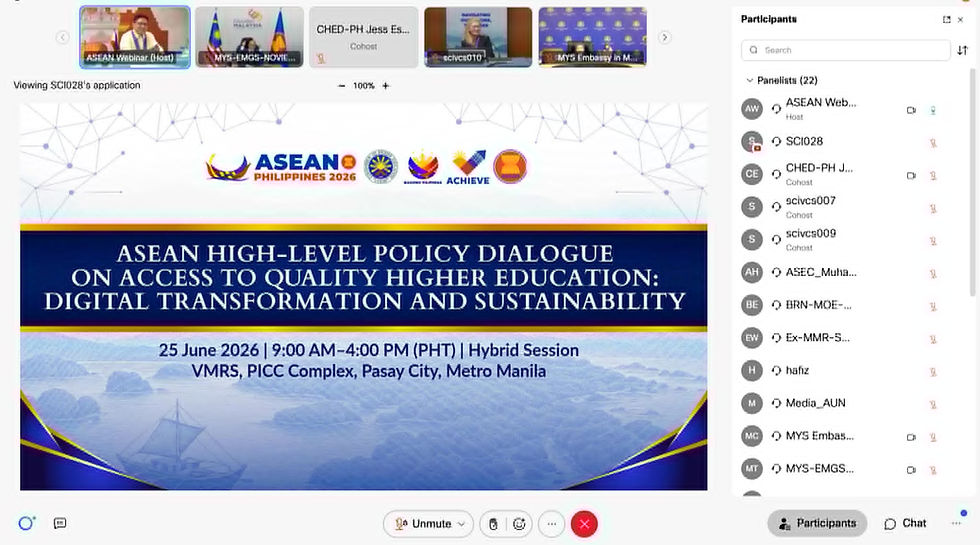Click the muted mic icon for MYS Embas…
This screenshot has height=545, width=980.
(x=932, y=438)
